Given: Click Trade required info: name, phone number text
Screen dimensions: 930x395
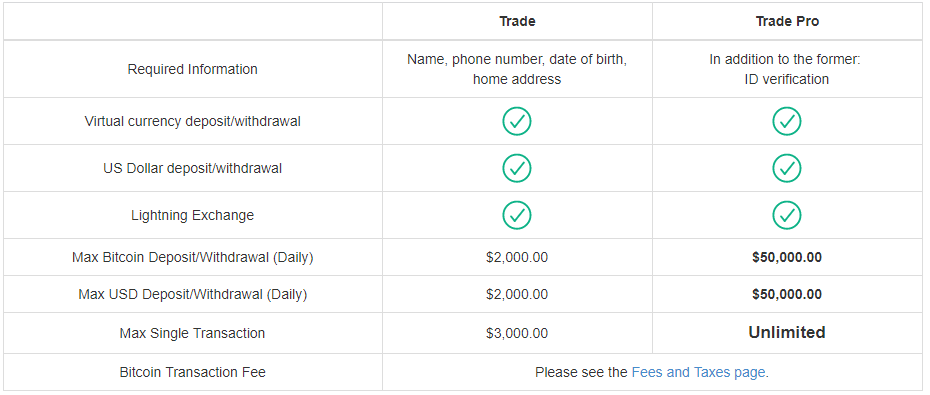Looking at the screenshot, I should pyautogui.click(x=517, y=69).
